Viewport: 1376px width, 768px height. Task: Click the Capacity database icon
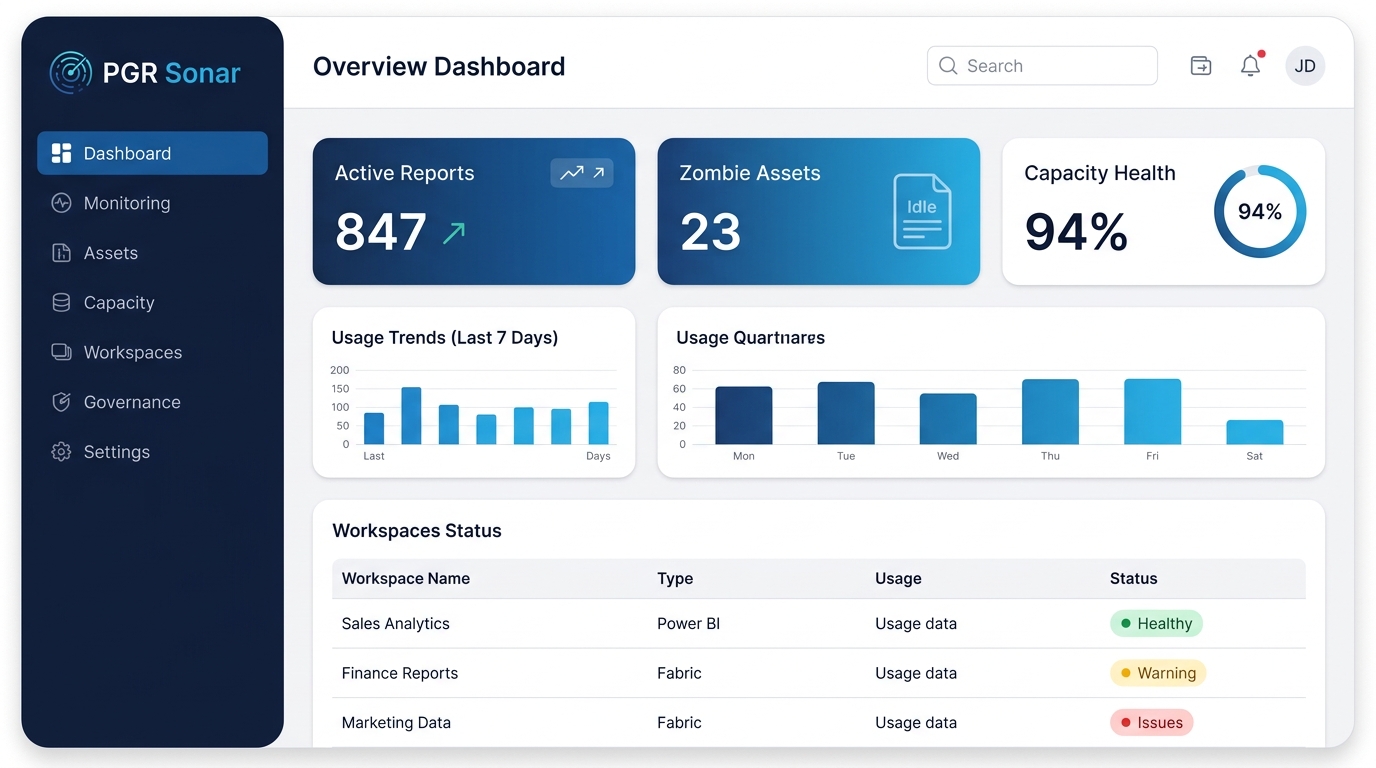[61, 302]
